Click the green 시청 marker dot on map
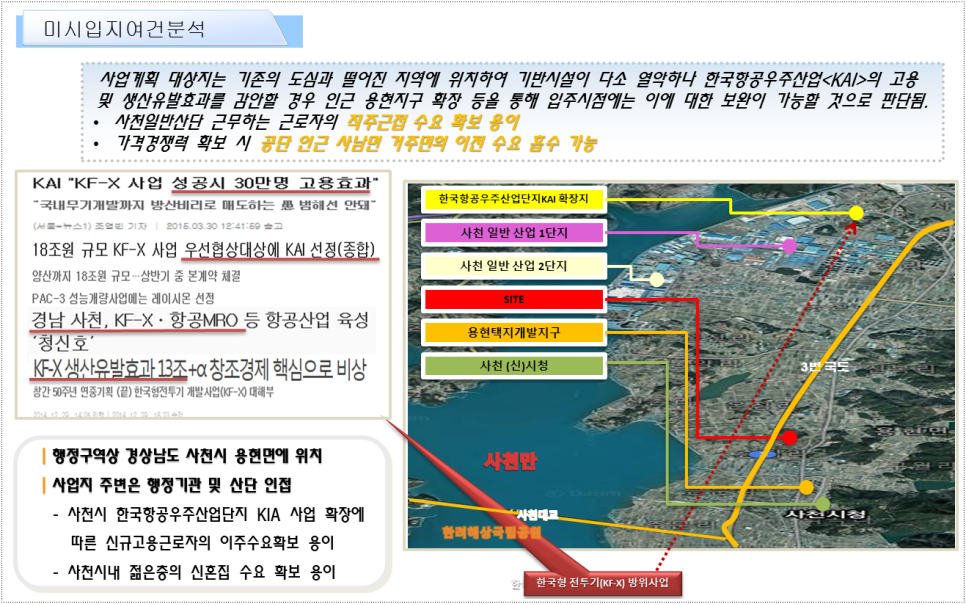 click(822, 504)
